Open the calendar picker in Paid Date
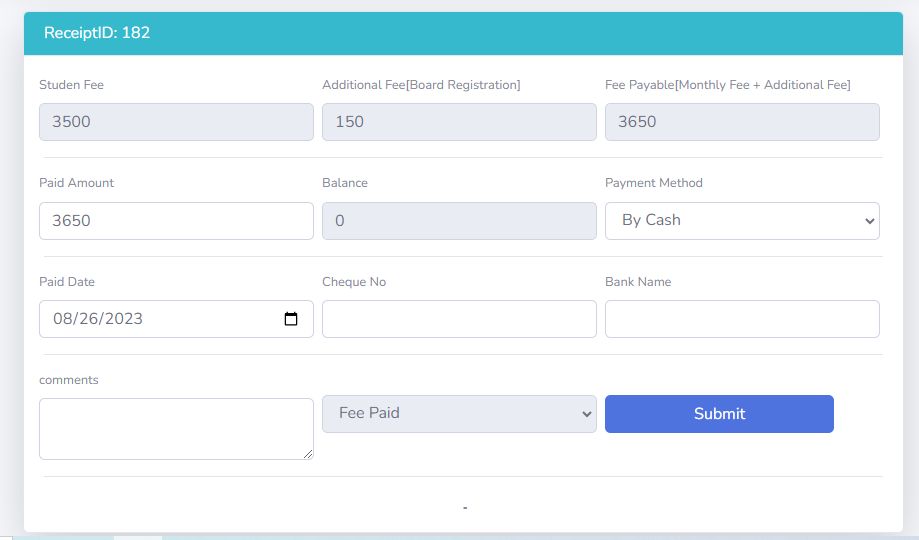919x540 pixels. [291, 319]
